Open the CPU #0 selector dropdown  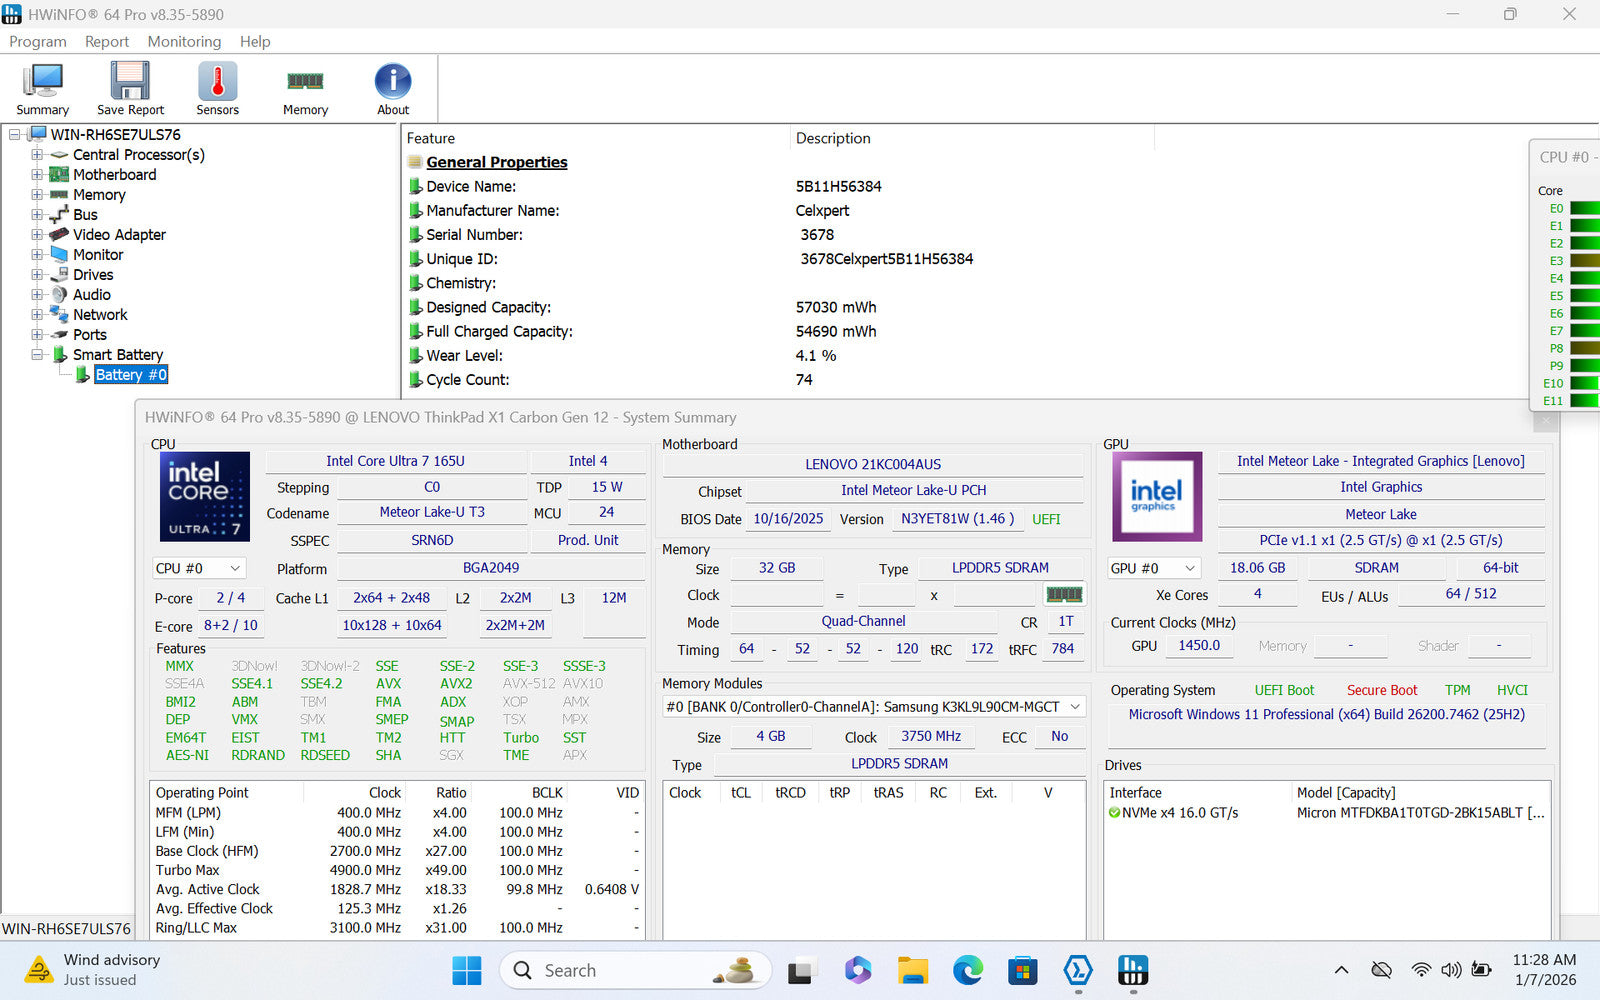click(199, 568)
